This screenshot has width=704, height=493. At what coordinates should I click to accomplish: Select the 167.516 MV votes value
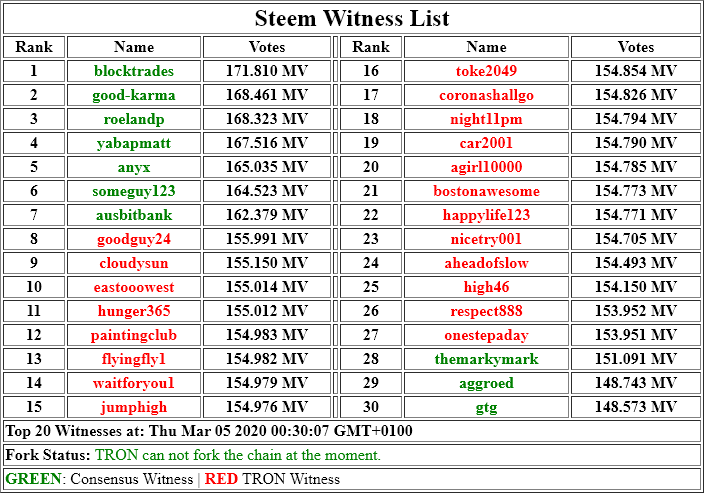(x=267, y=143)
